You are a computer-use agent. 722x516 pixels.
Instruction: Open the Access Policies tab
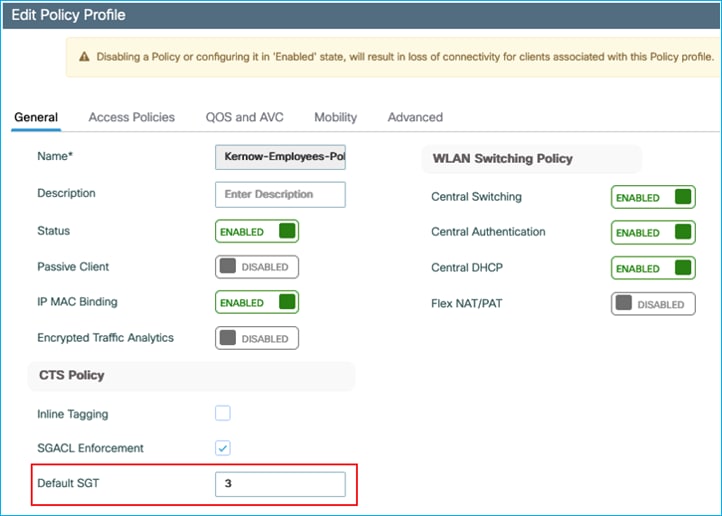coord(132,117)
